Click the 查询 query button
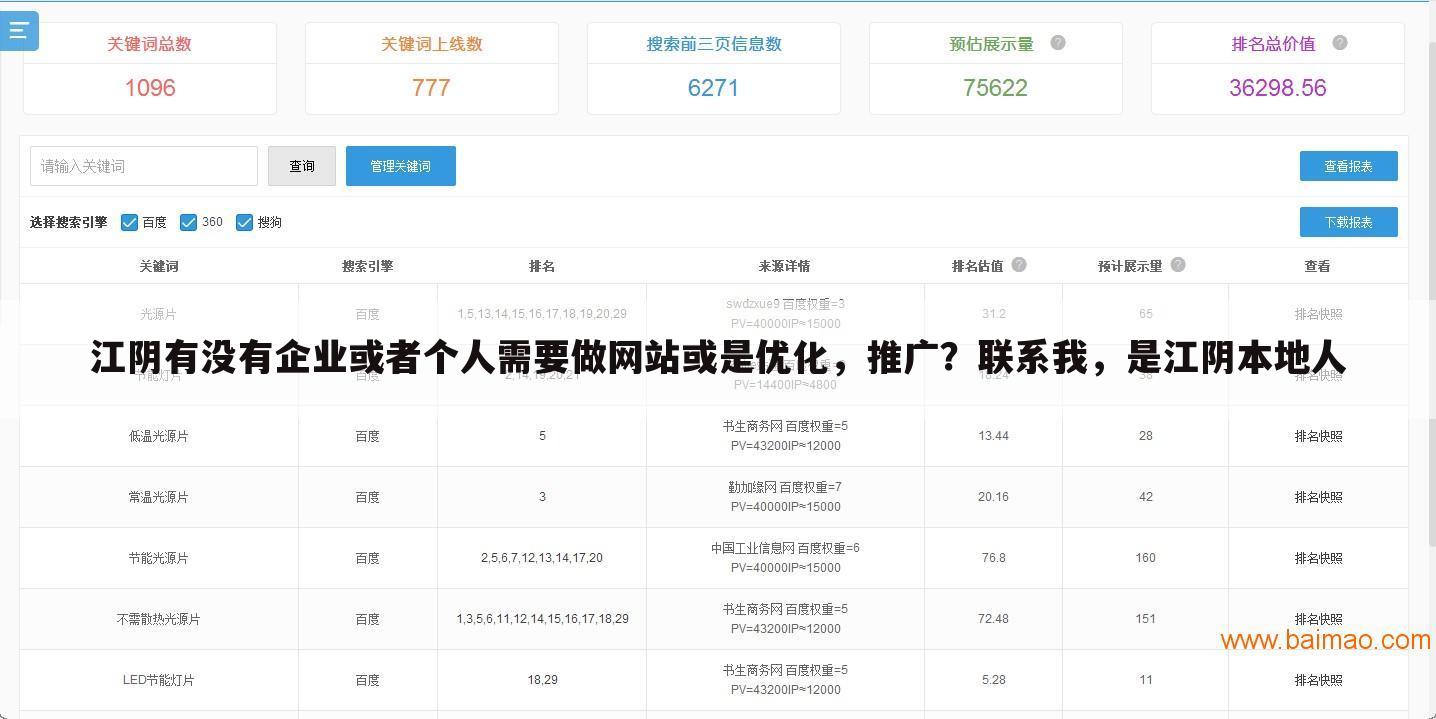 click(x=301, y=166)
